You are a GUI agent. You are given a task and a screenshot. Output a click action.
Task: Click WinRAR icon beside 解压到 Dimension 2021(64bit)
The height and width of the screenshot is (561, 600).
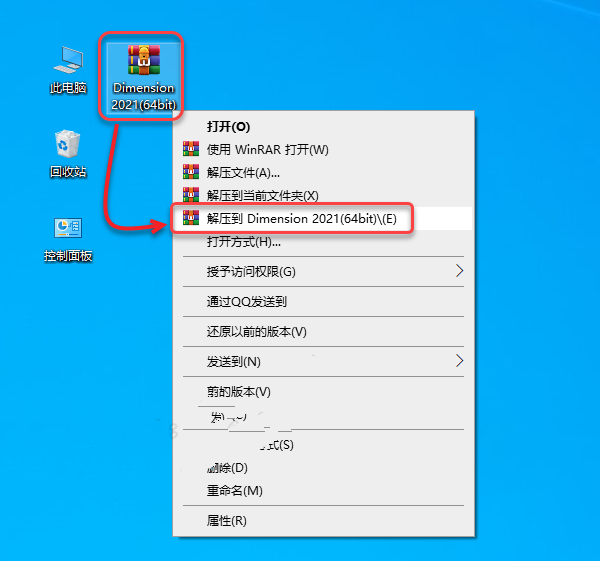point(191,218)
